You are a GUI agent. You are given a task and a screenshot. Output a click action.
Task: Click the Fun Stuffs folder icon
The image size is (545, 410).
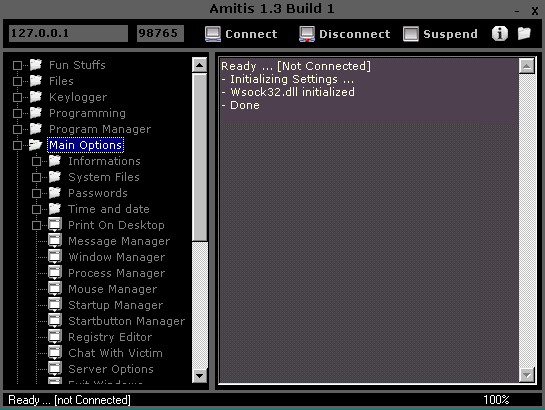click(x=36, y=65)
